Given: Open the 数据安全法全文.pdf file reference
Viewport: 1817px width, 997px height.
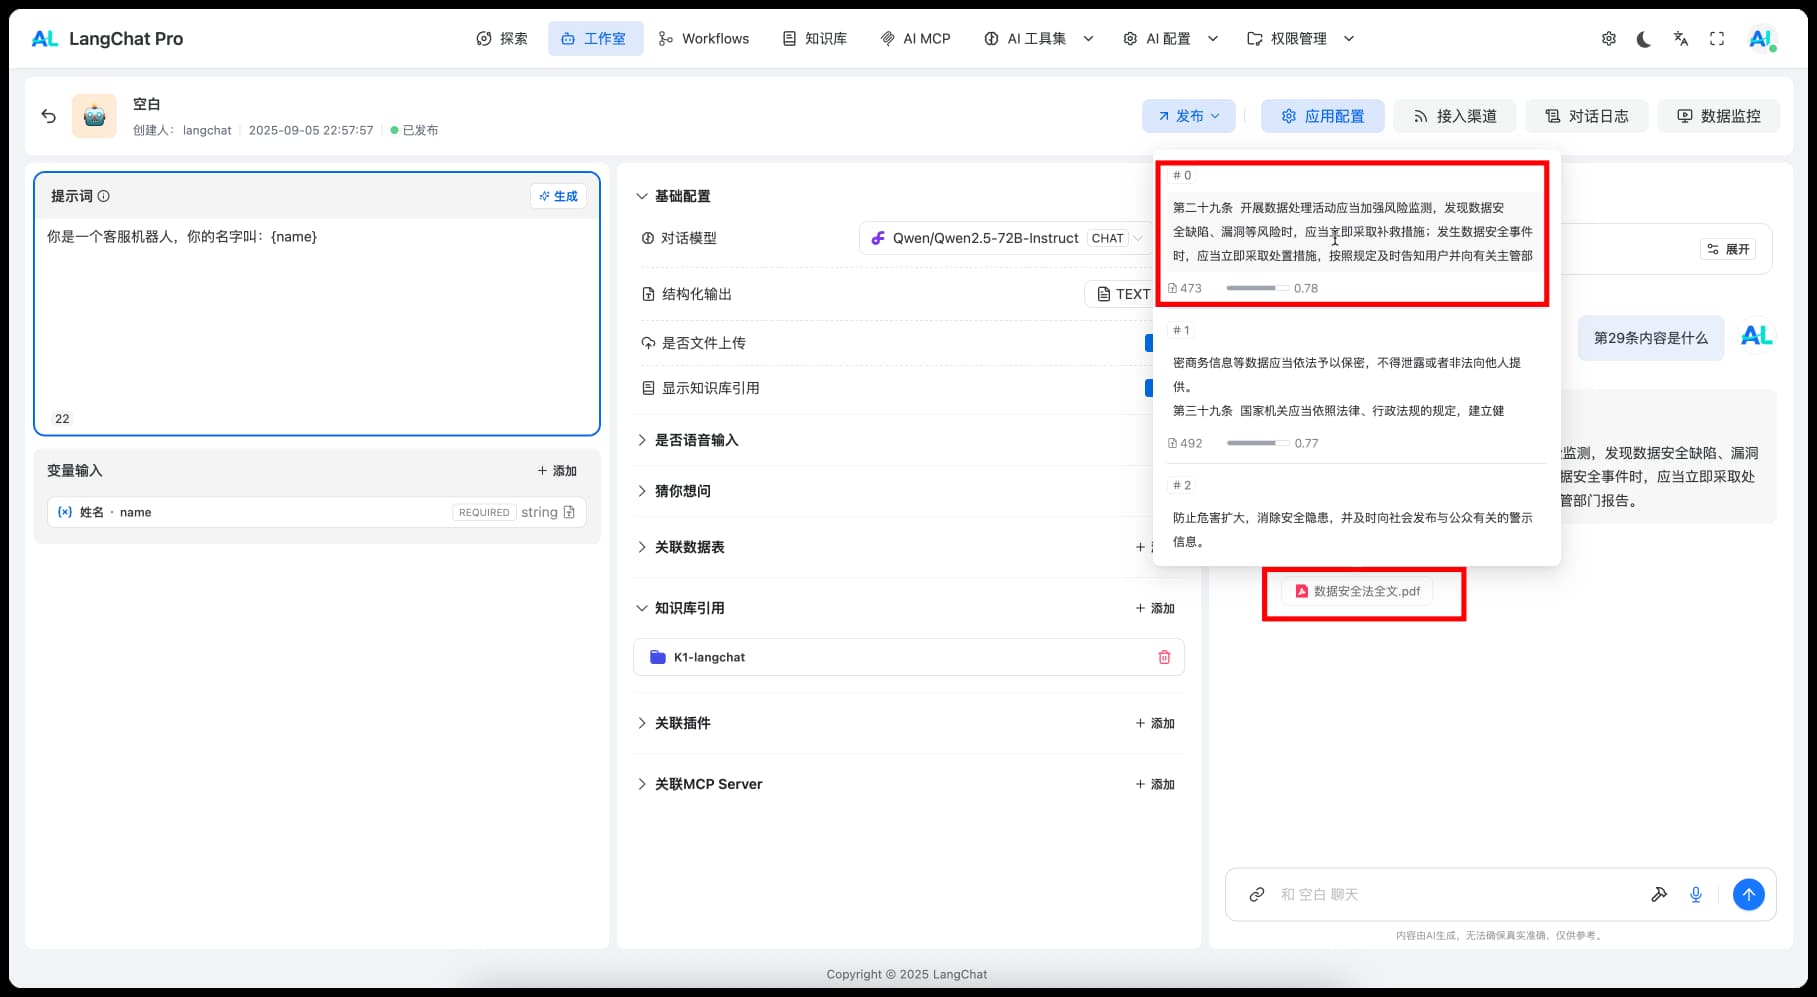Looking at the screenshot, I should pyautogui.click(x=1357, y=591).
